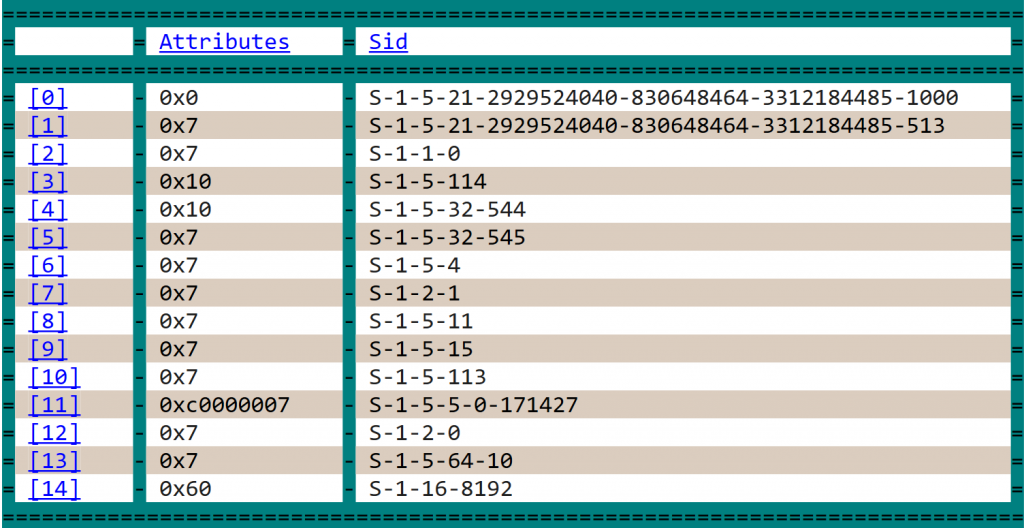Open the [3] row index link
Screen dimensions: 1024x528
click(48, 182)
